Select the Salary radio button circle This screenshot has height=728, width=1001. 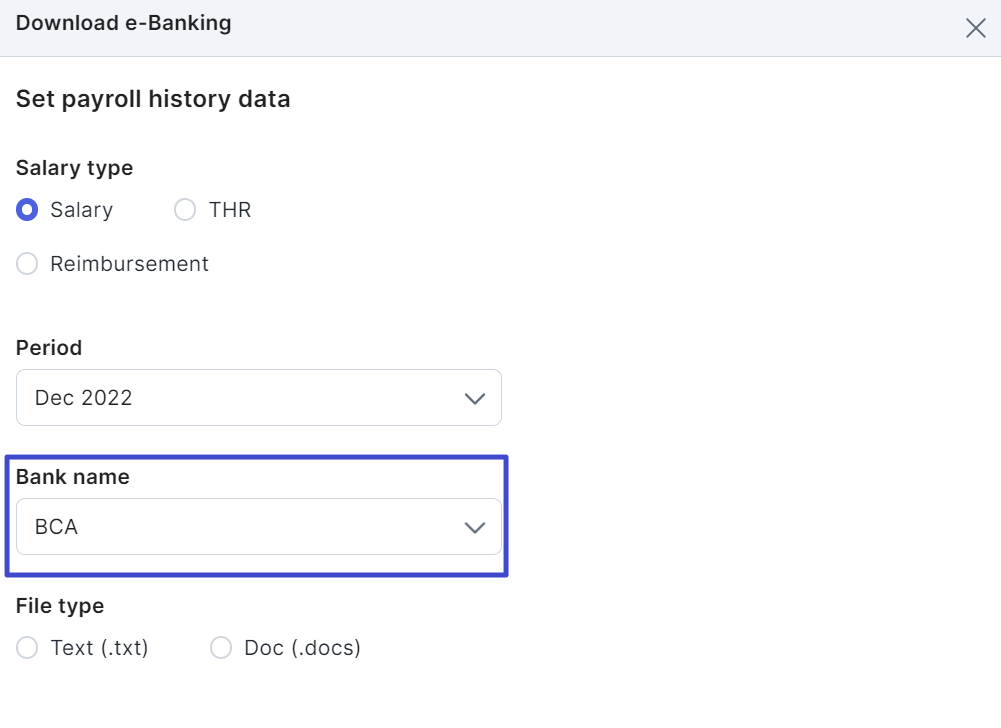(x=27, y=210)
